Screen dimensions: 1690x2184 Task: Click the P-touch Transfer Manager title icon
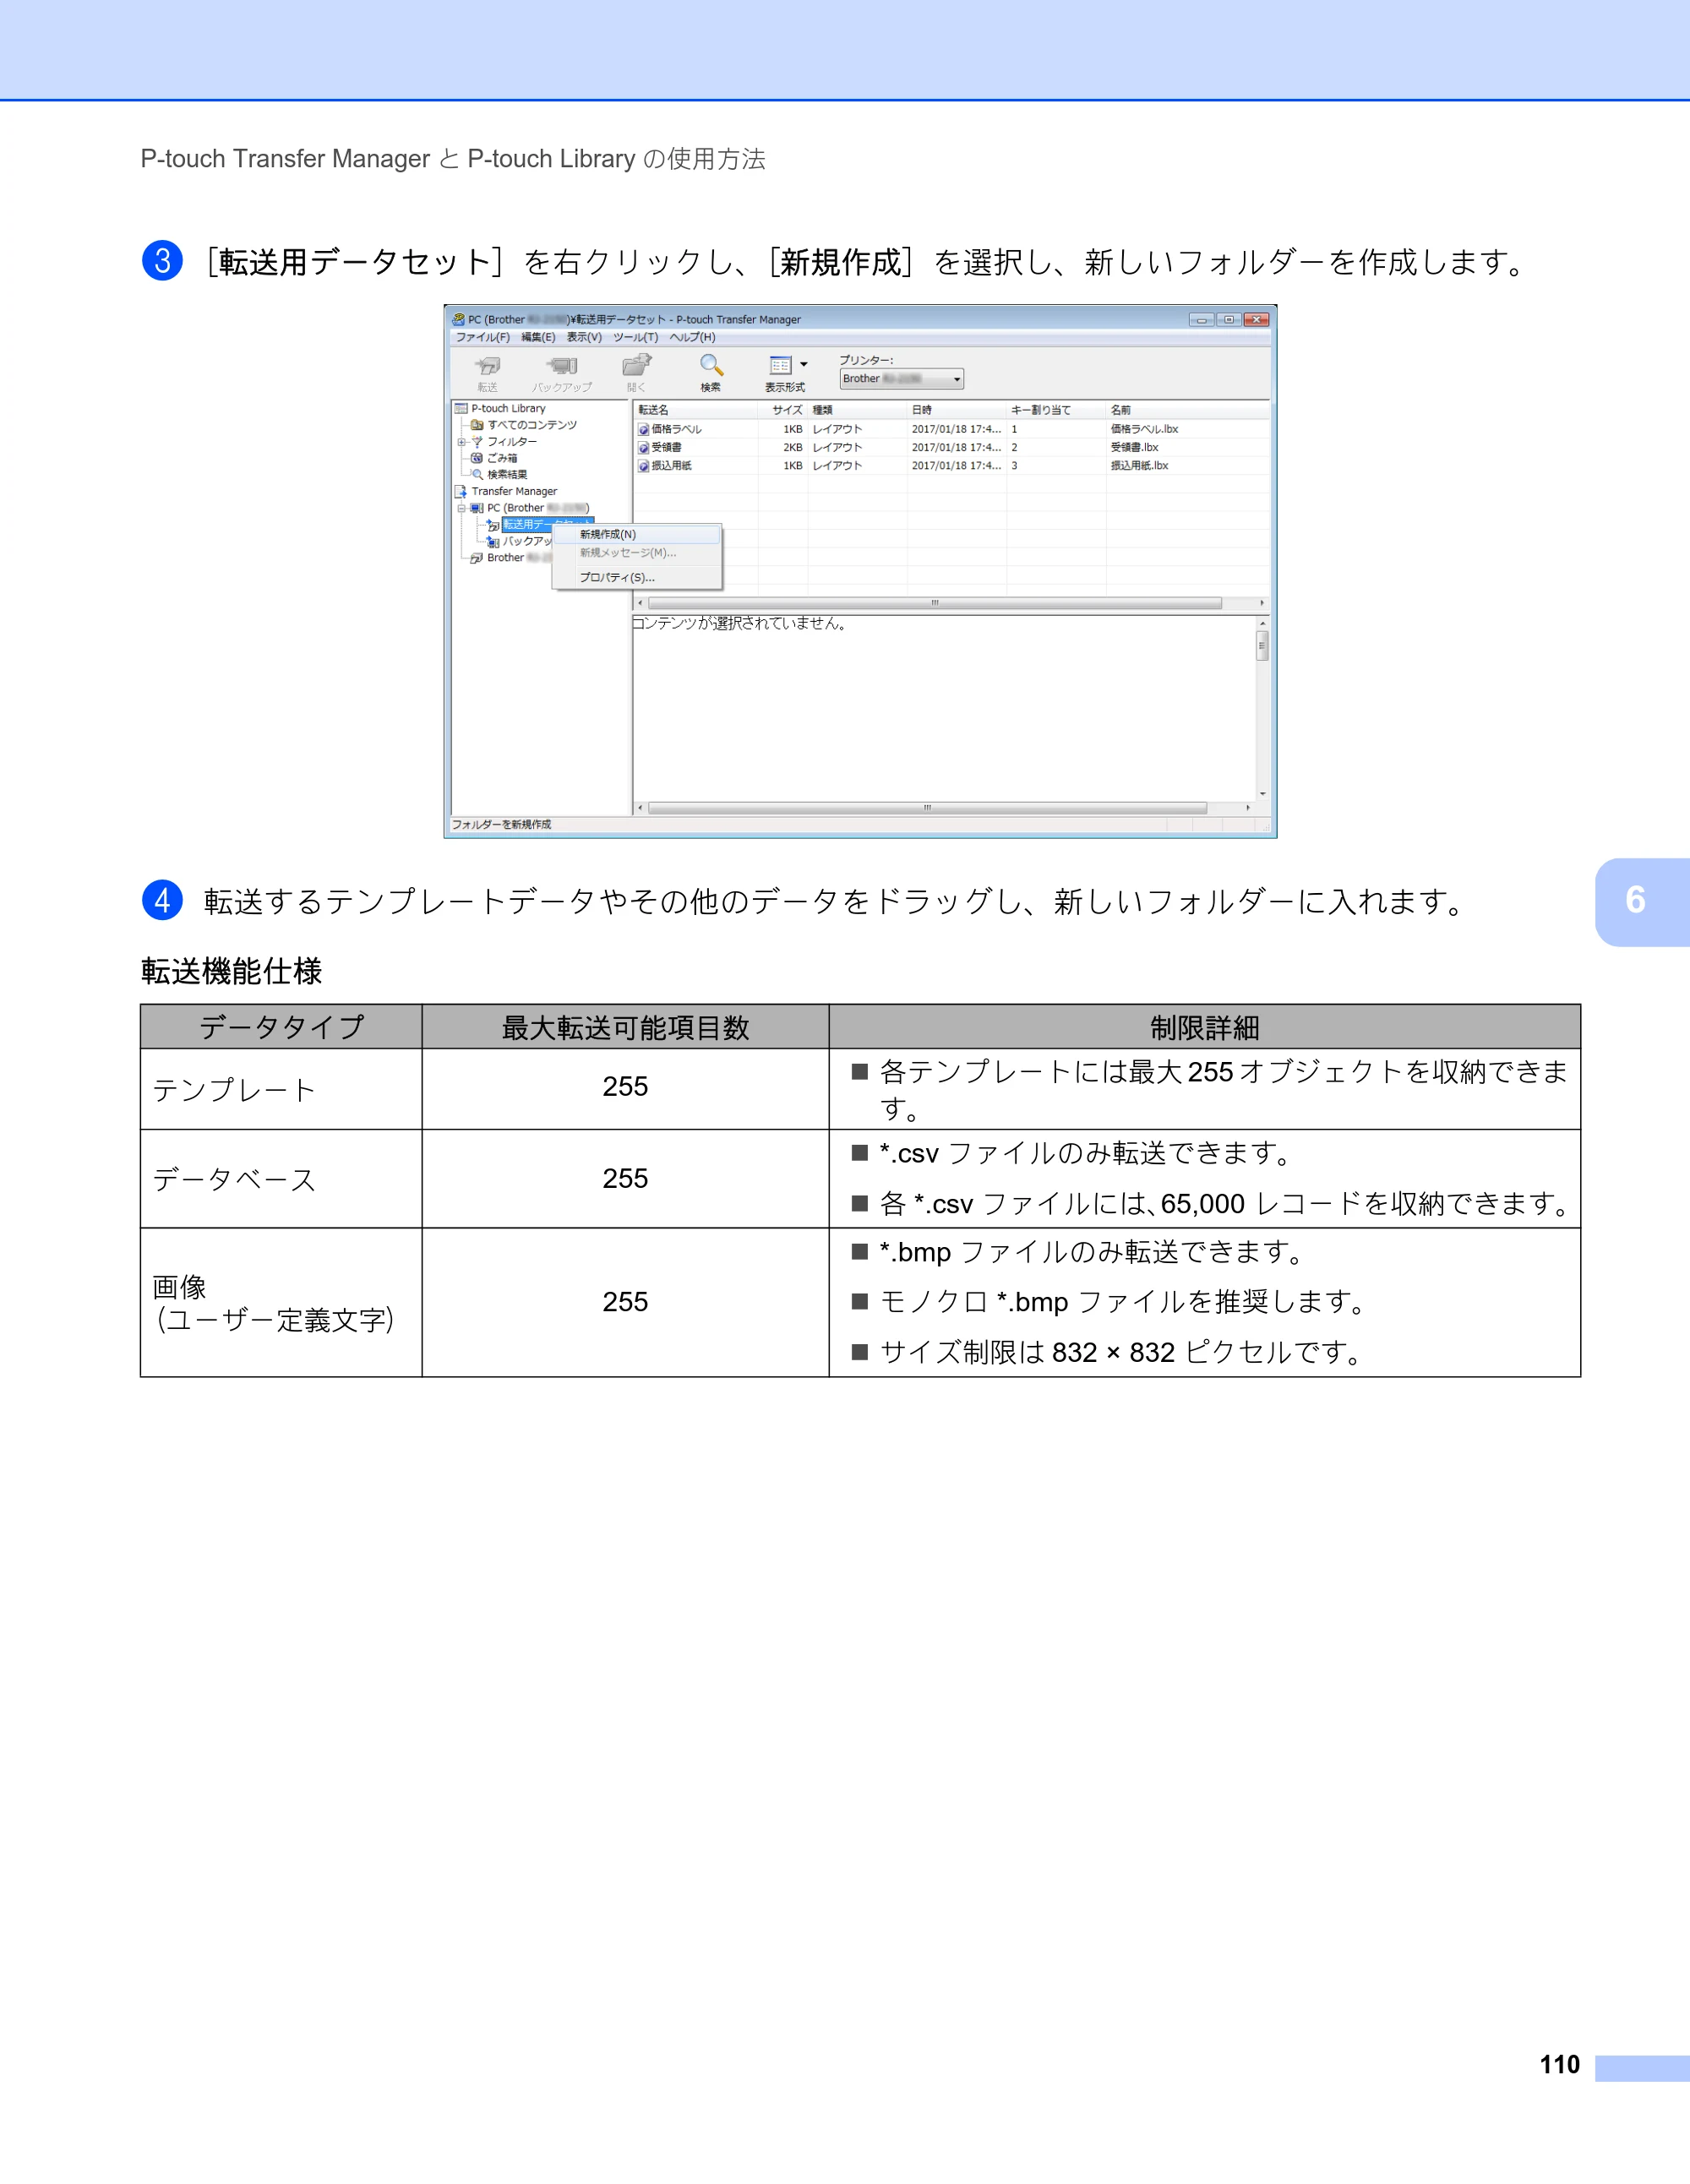(459, 320)
